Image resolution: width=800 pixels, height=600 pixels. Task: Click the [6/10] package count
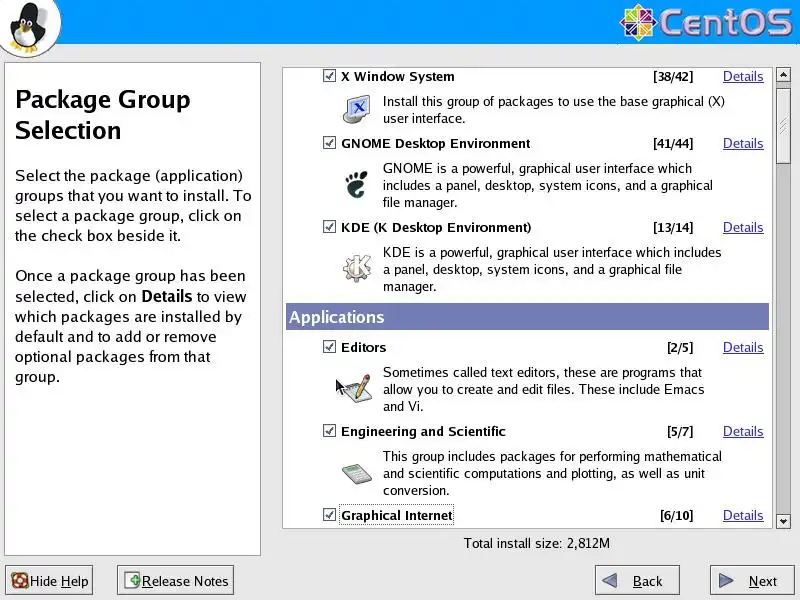tap(677, 515)
